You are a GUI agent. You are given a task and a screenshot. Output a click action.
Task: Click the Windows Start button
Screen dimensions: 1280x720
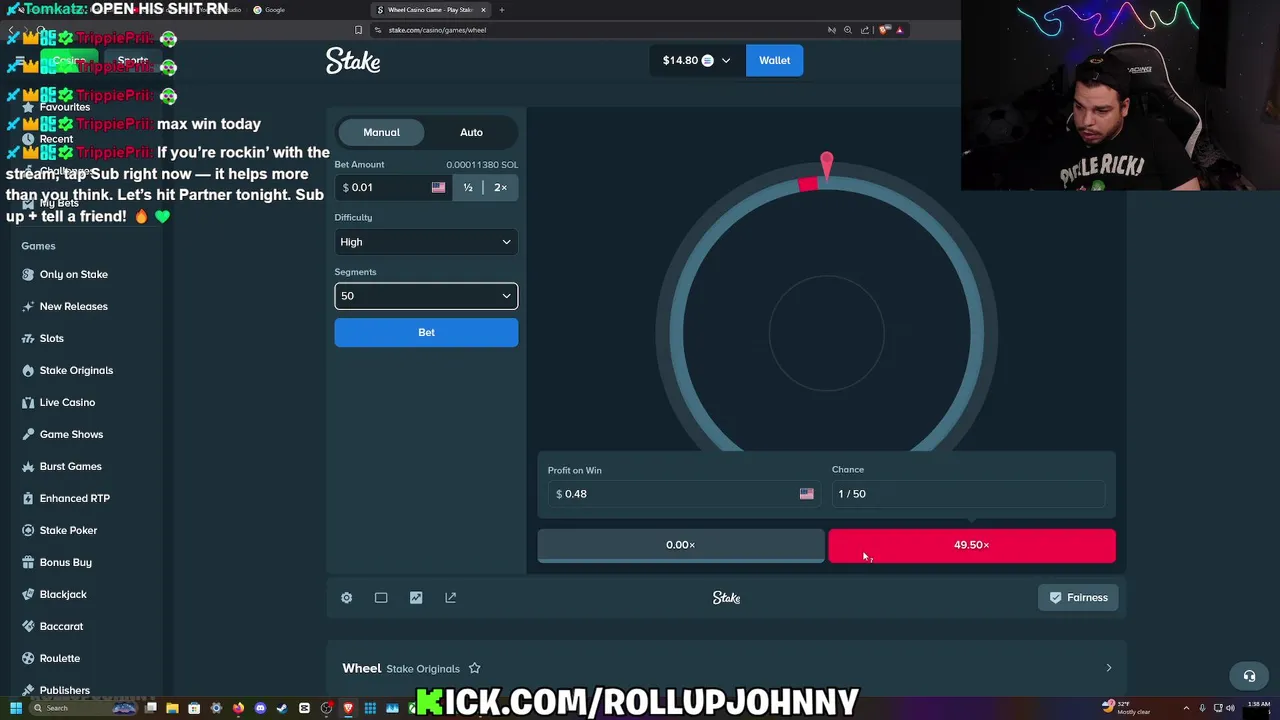tap(16, 708)
